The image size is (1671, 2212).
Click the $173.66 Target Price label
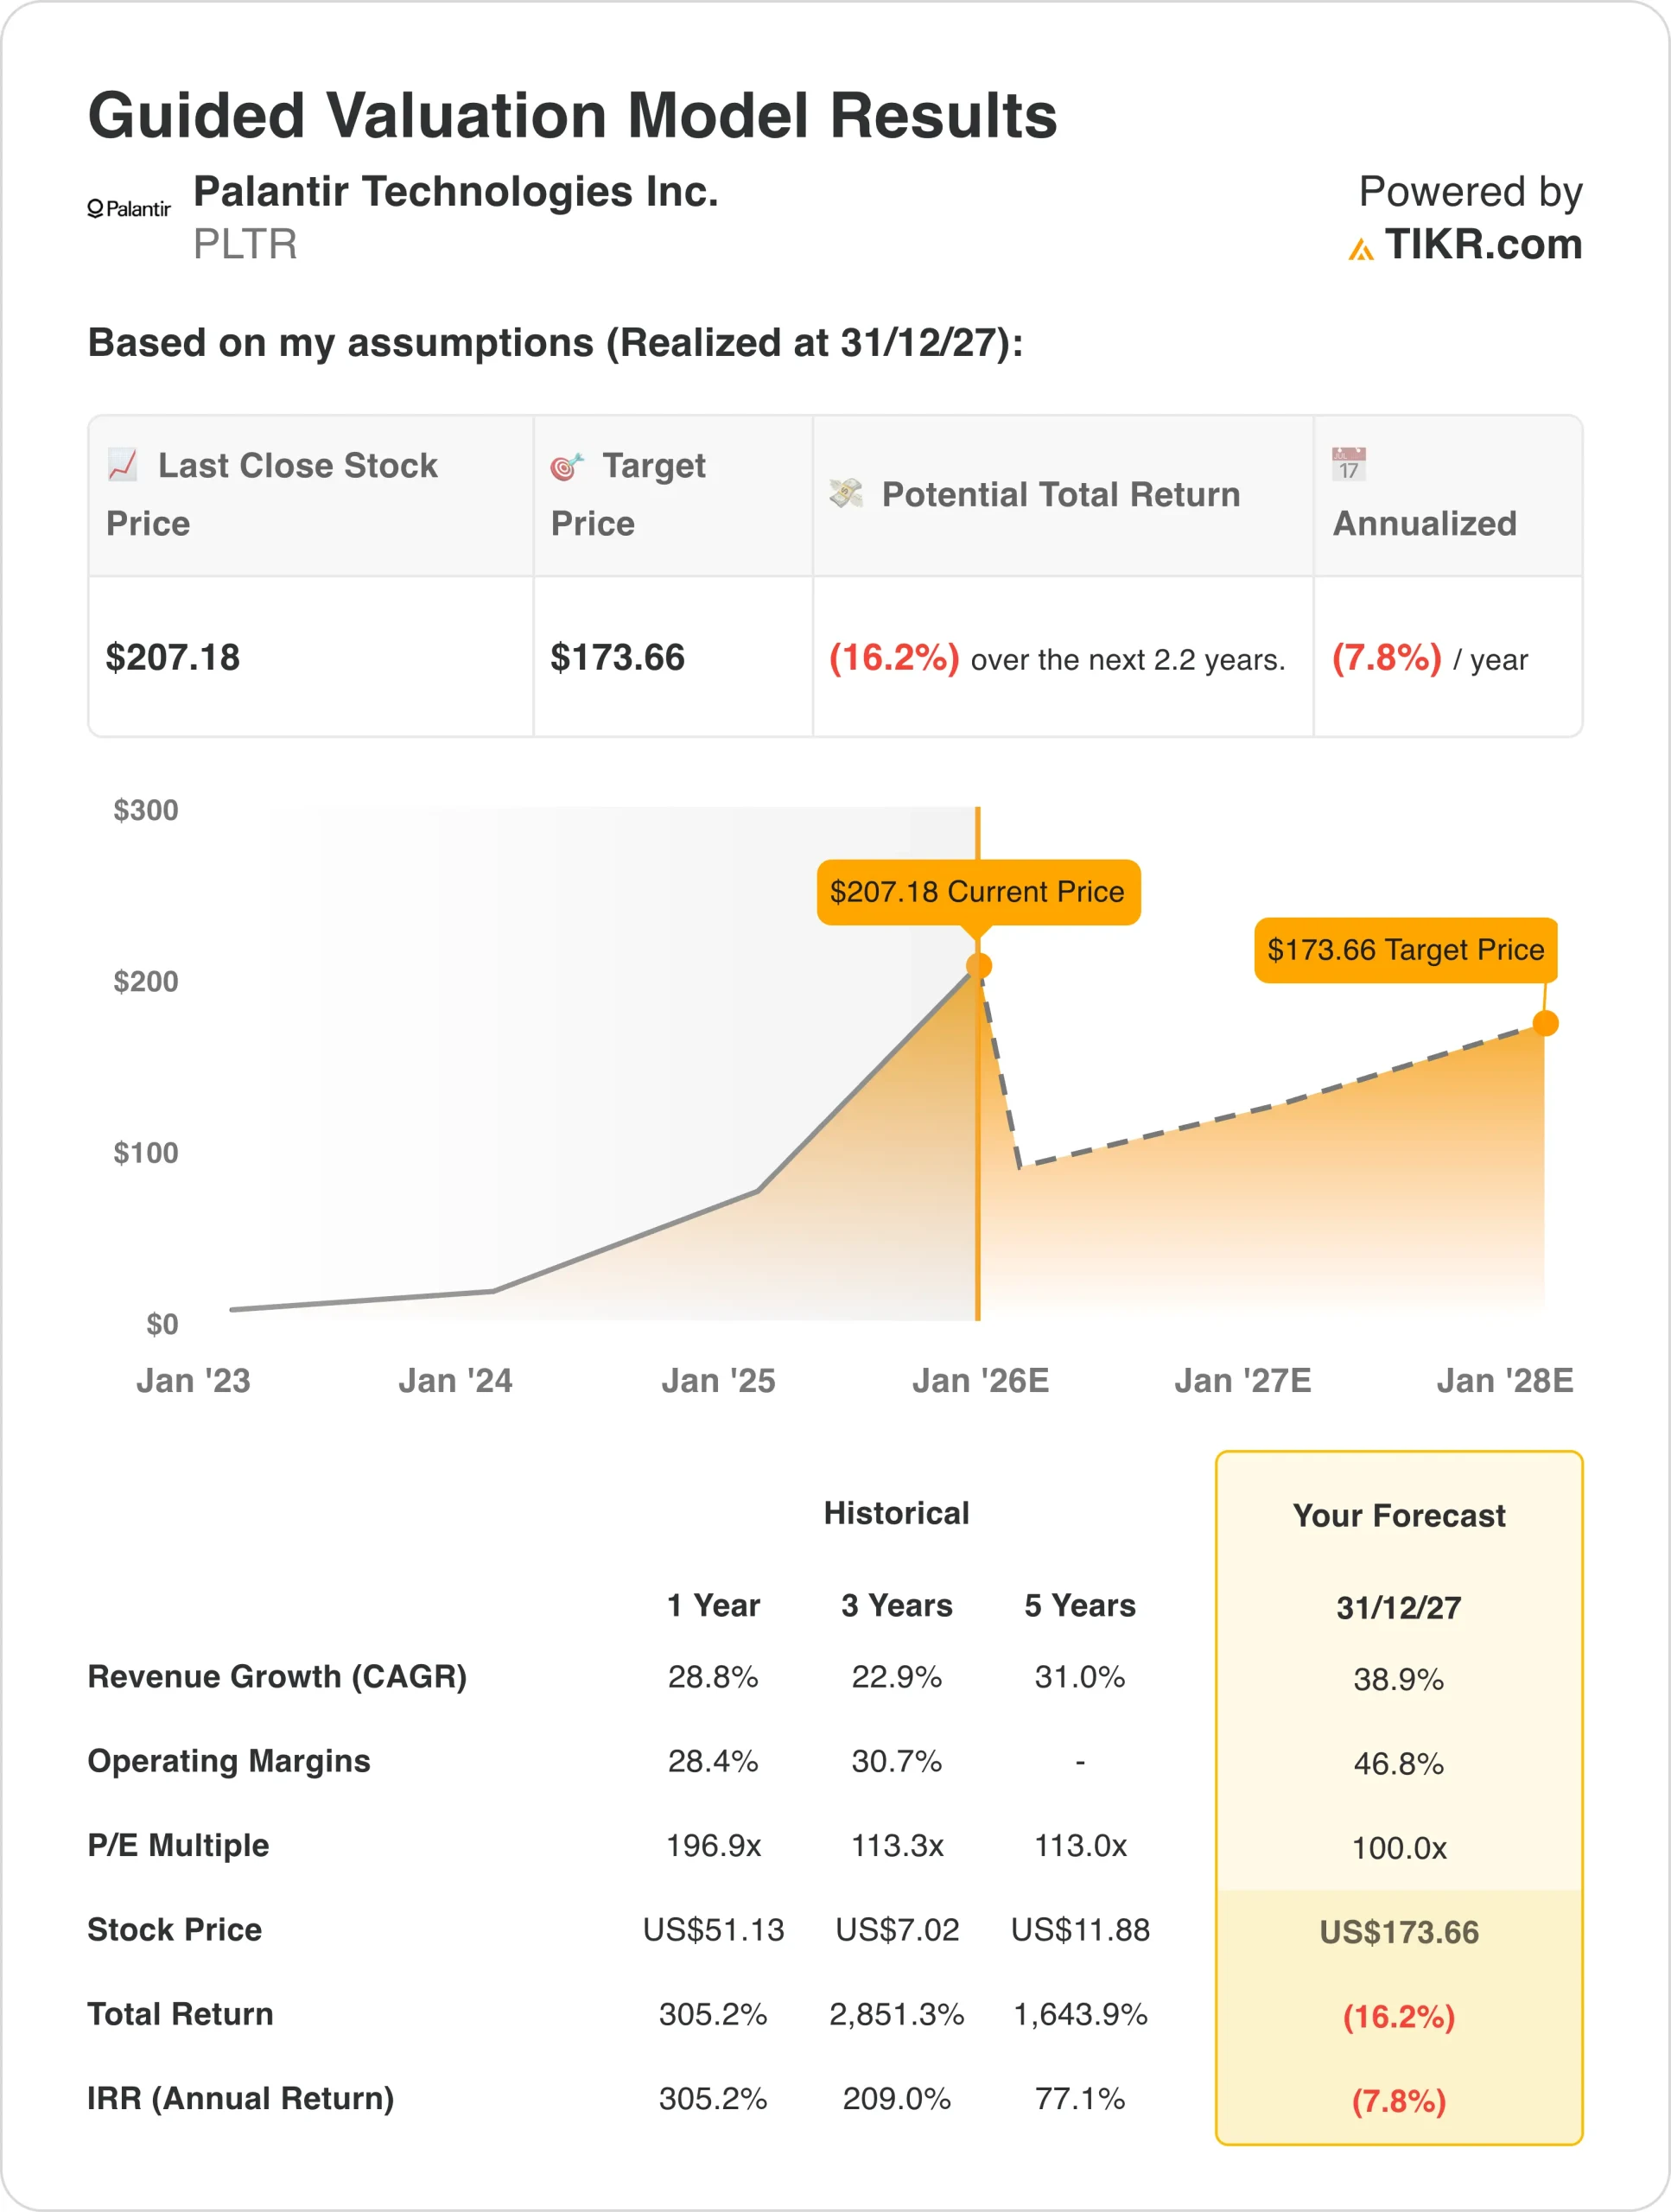[x=1405, y=950]
